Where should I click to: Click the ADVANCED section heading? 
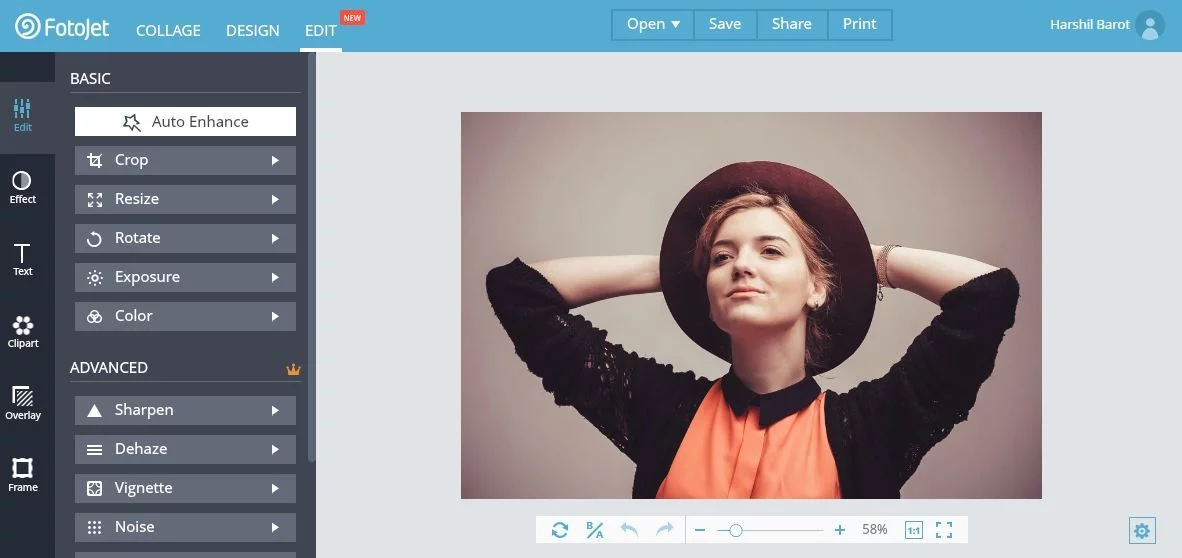pyautogui.click(x=109, y=368)
